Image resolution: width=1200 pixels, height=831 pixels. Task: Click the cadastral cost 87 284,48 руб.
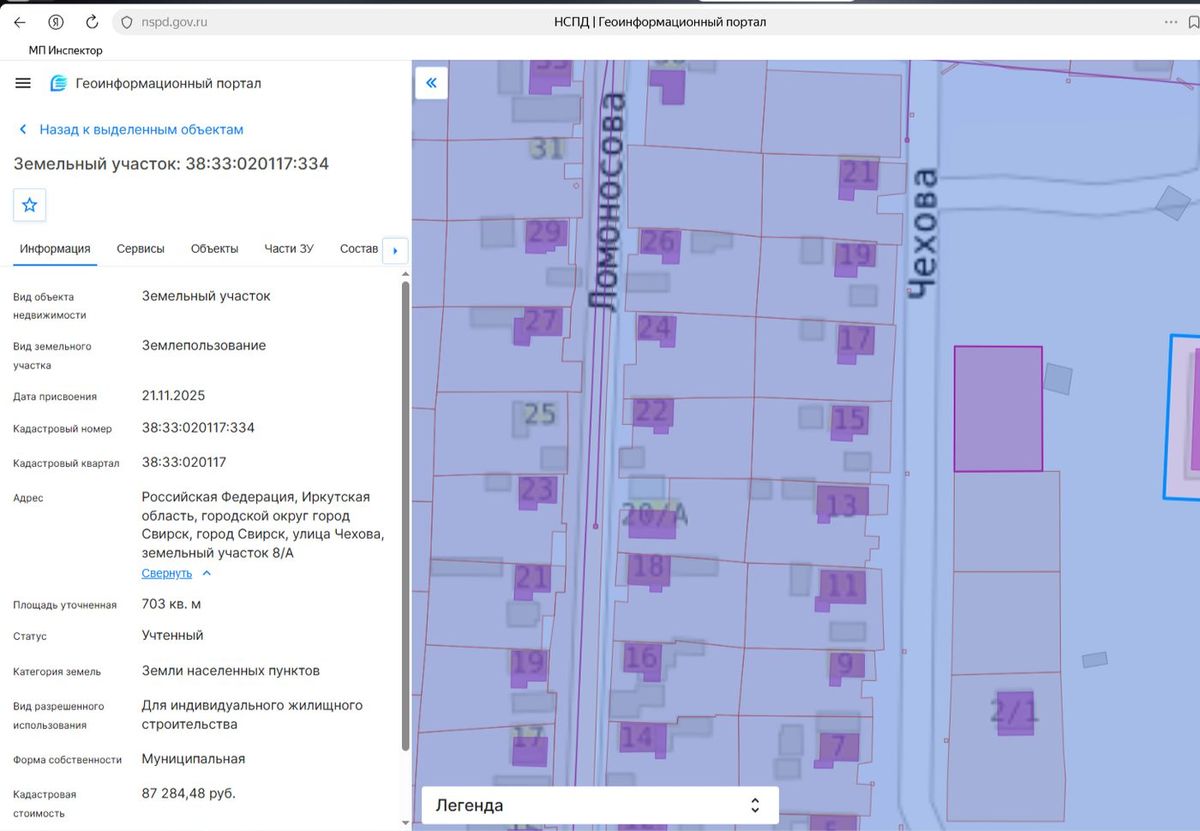click(x=189, y=793)
